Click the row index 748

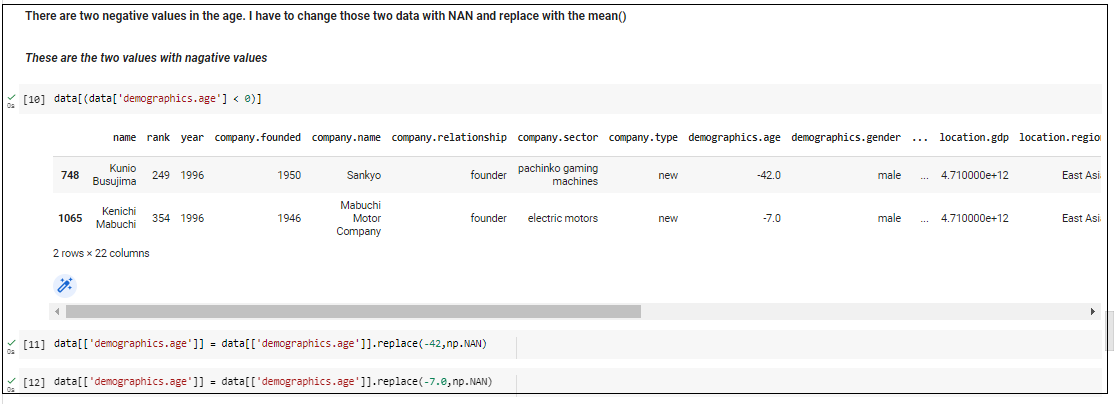click(x=70, y=174)
